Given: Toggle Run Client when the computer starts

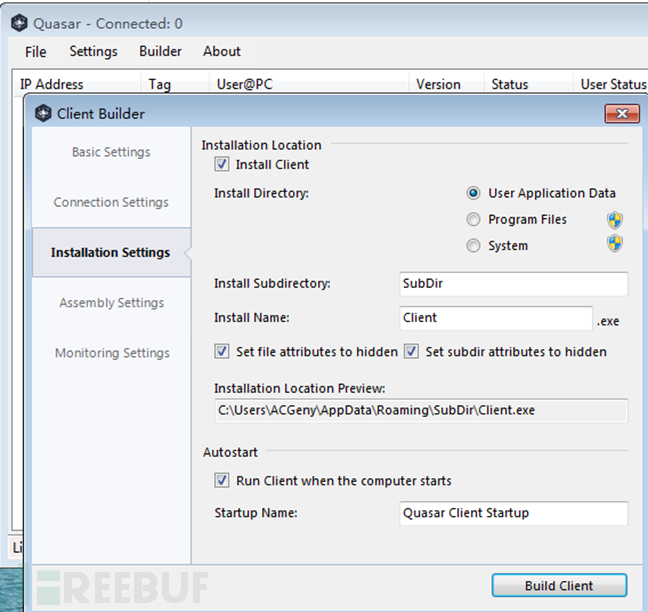Looking at the screenshot, I should coord(222,481).
